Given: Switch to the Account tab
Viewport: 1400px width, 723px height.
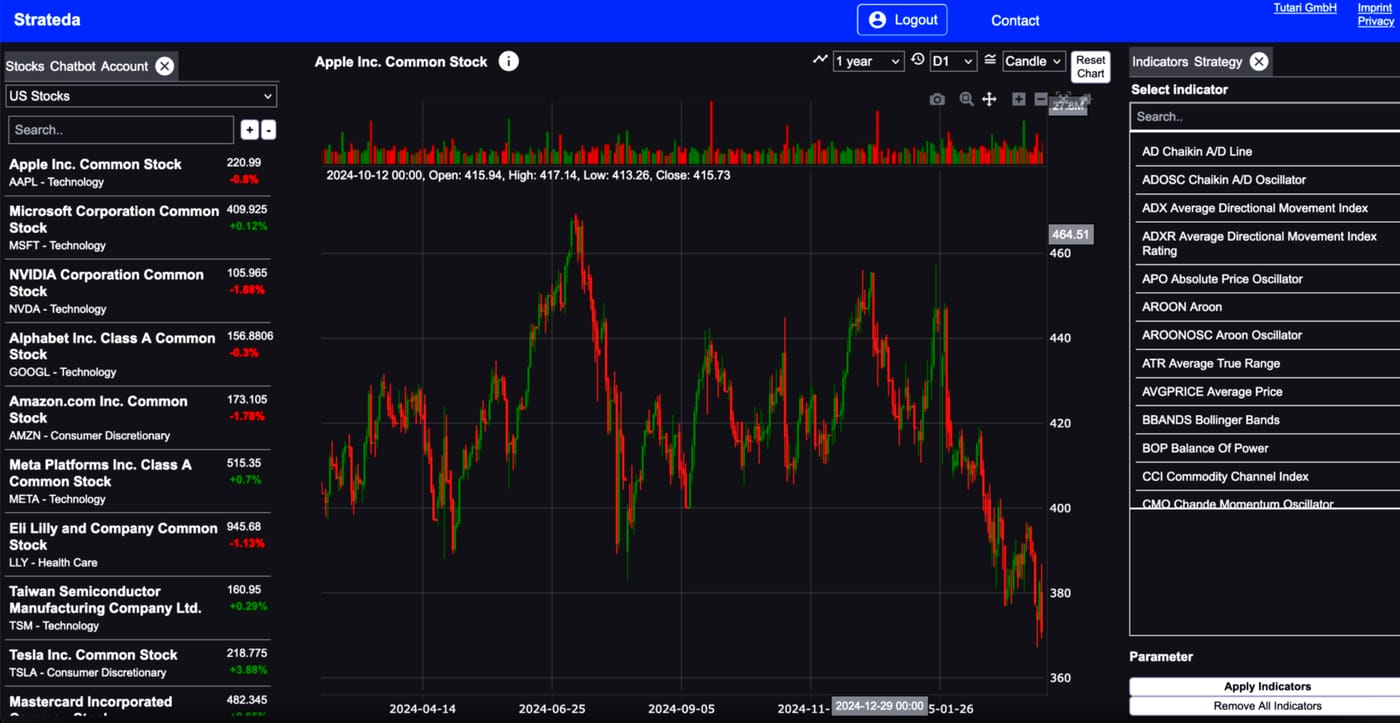Looking at the screenshot, I should (124, 66).
